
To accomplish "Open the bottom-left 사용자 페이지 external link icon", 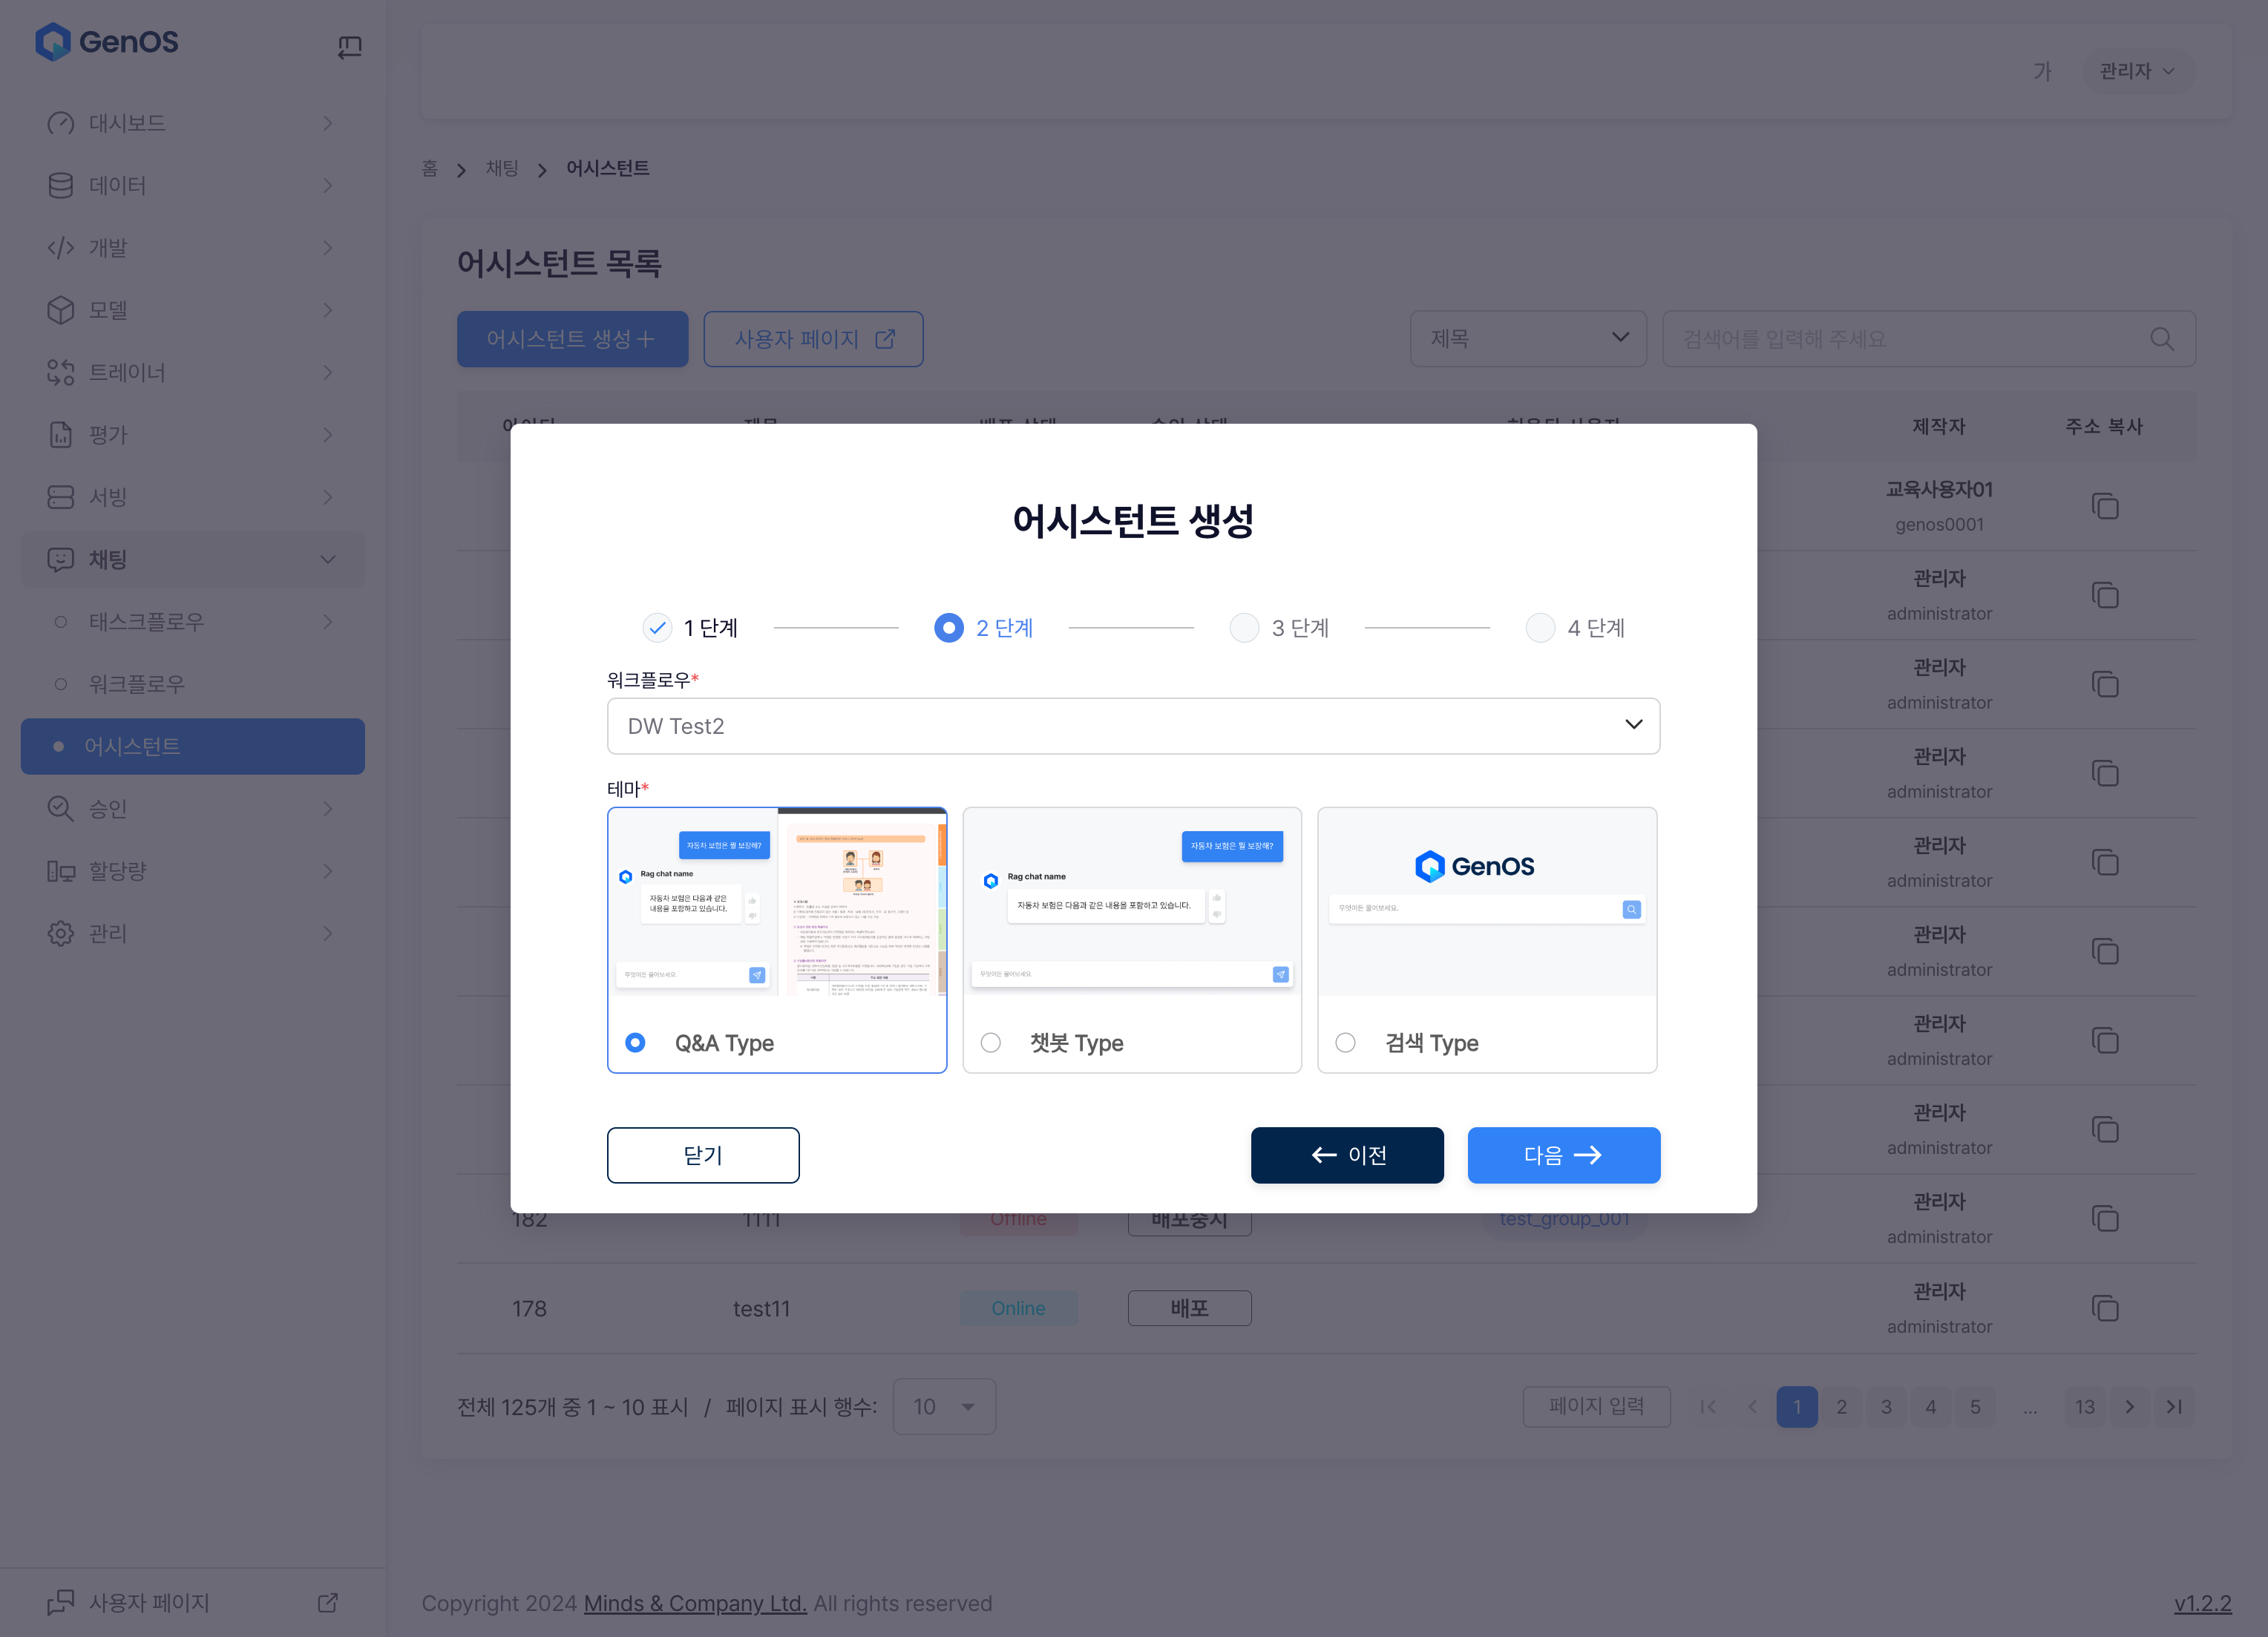I will pyautogui.click(x=327, y=1602).
